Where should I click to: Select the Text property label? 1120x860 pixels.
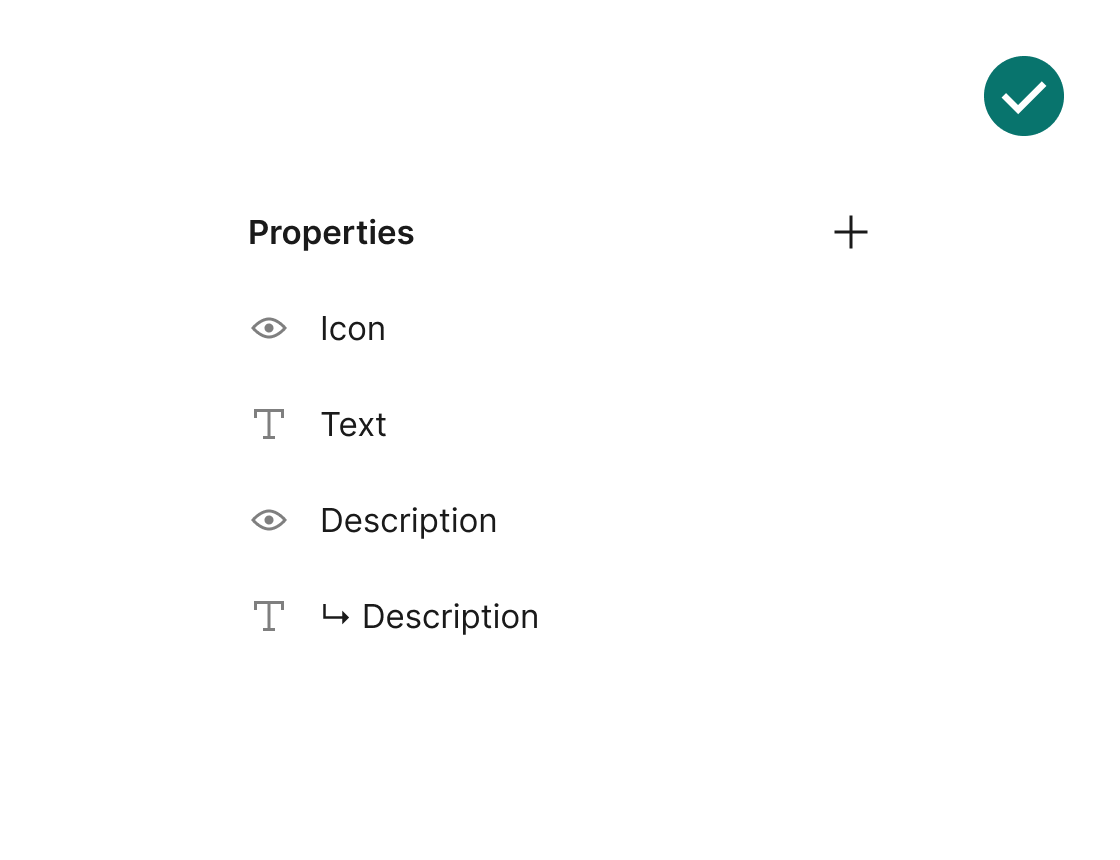coord(353,424)
